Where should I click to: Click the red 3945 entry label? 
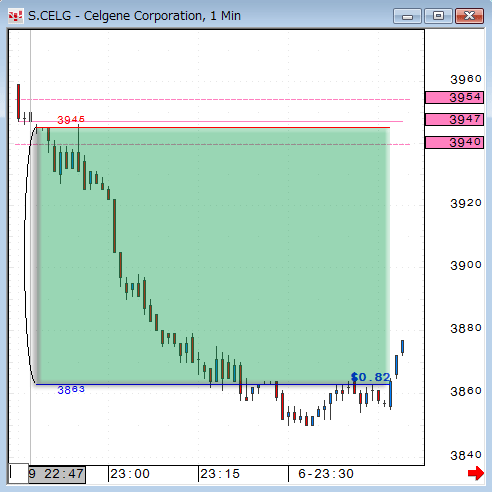coord(71,119)
